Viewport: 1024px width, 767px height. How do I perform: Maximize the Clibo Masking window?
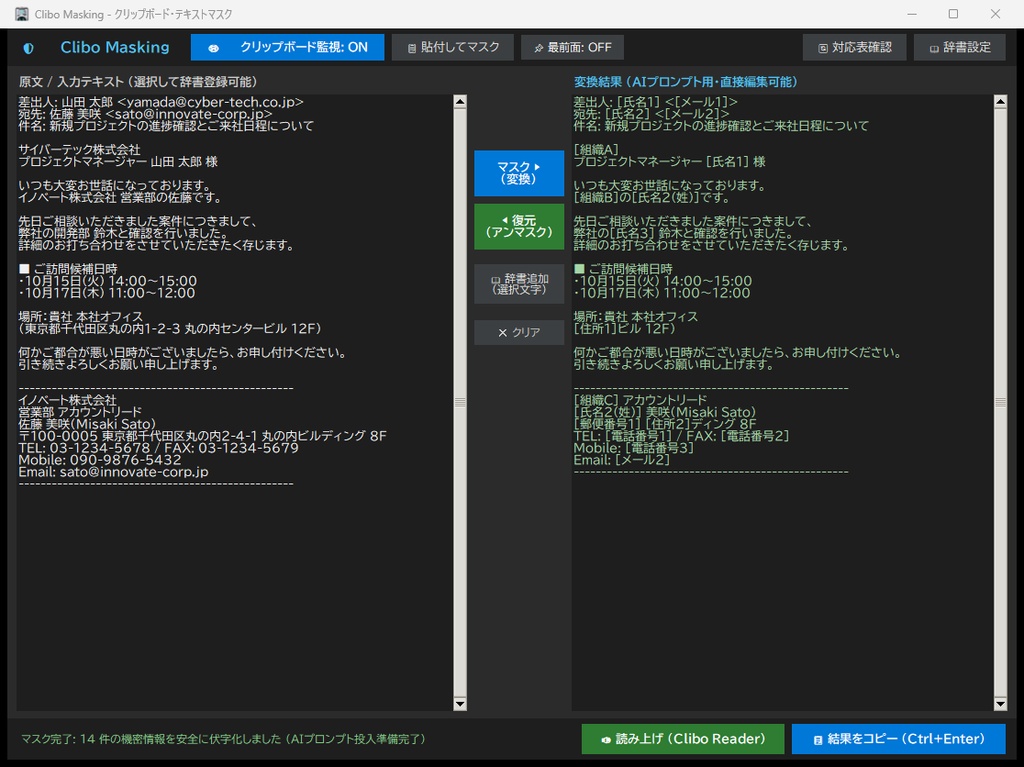953,14
